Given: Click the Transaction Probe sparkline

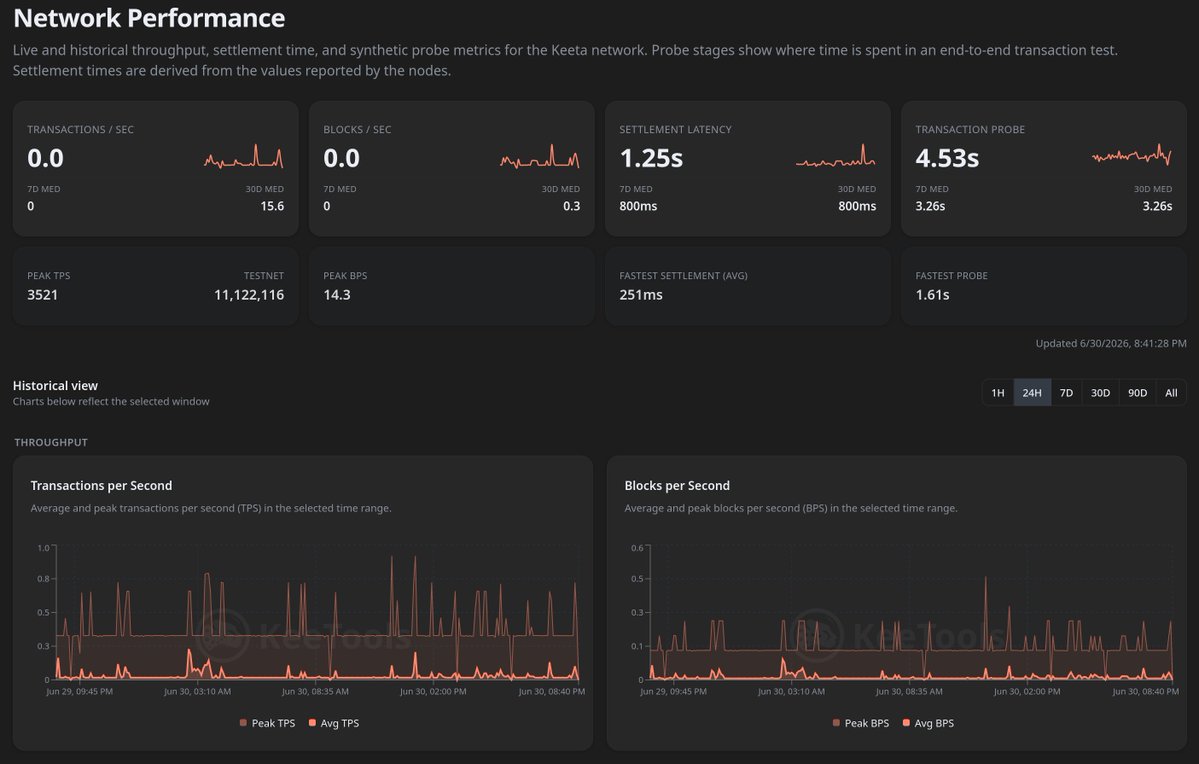Looking at the screenshot, I should [x=1132, y=155].
